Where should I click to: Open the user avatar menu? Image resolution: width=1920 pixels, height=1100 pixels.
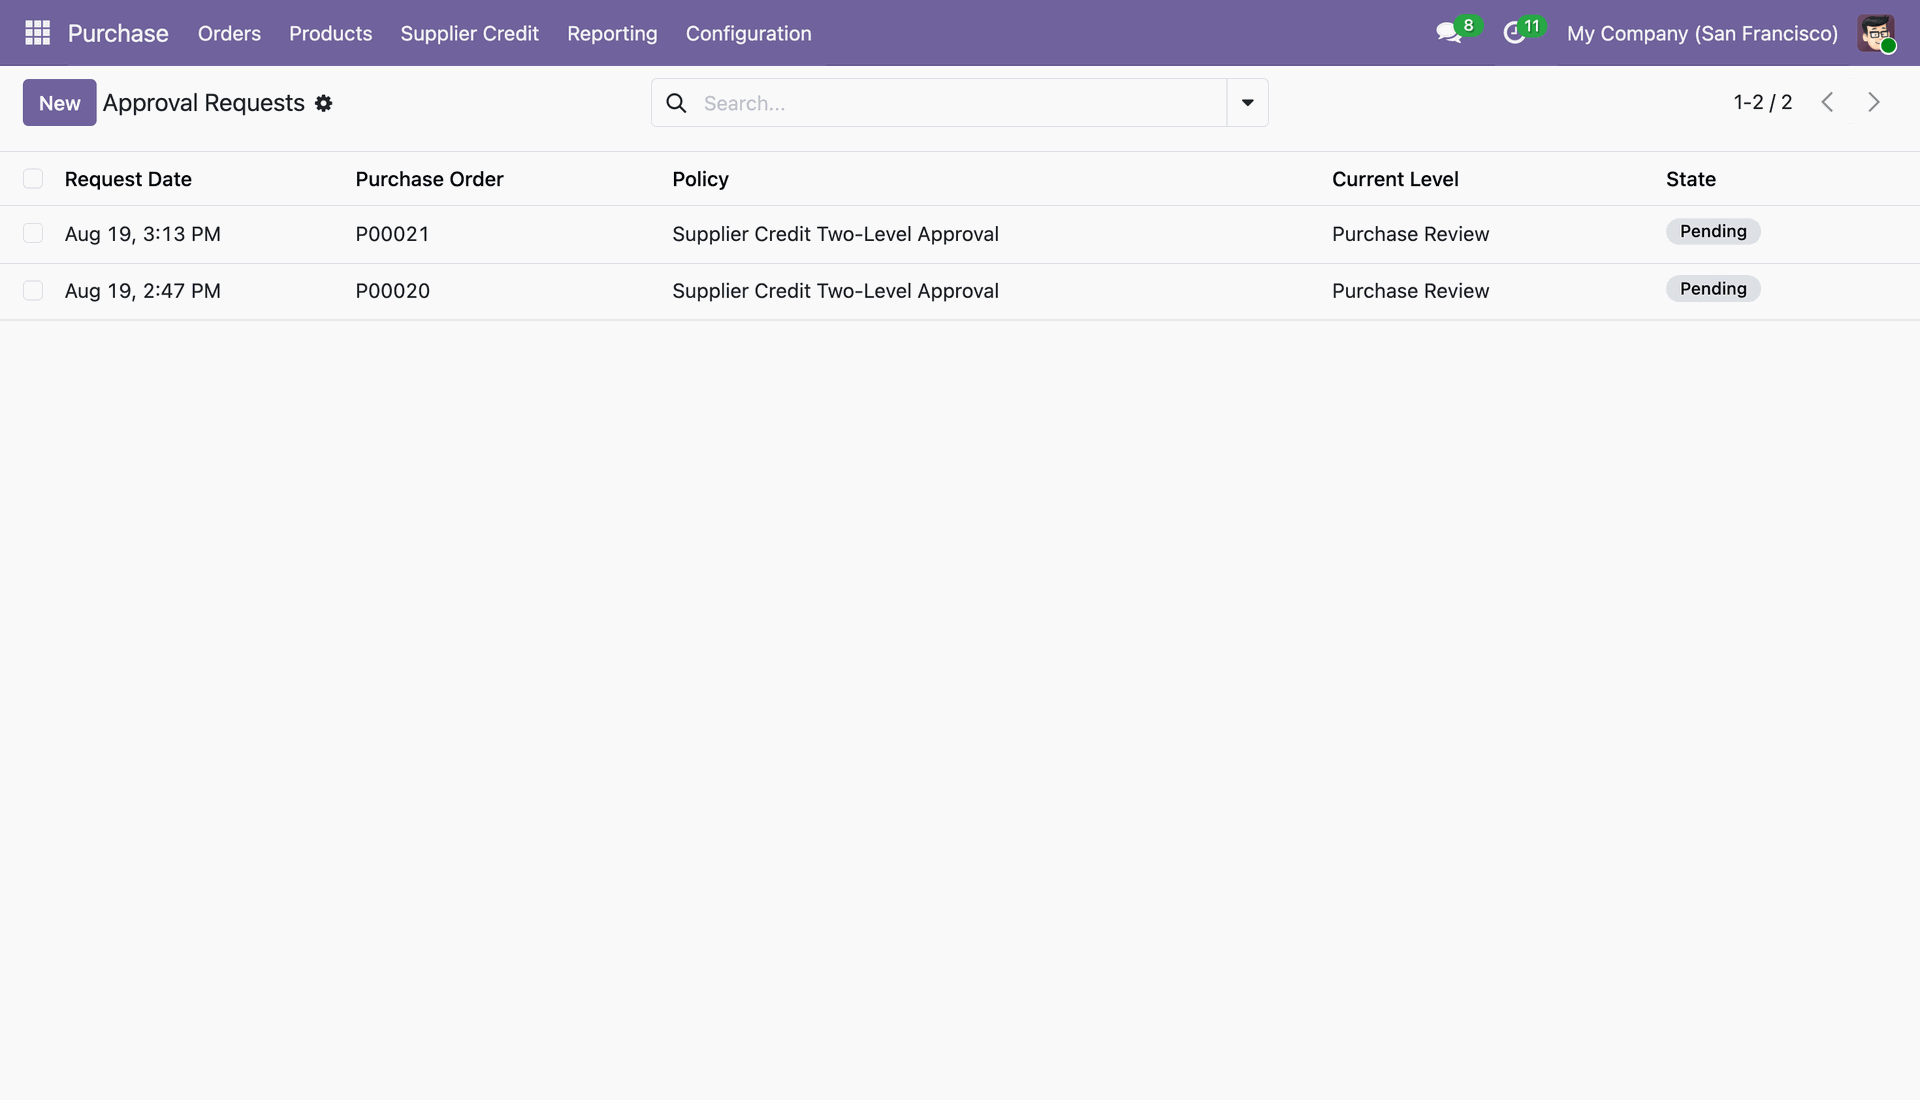pos(1876,33)
